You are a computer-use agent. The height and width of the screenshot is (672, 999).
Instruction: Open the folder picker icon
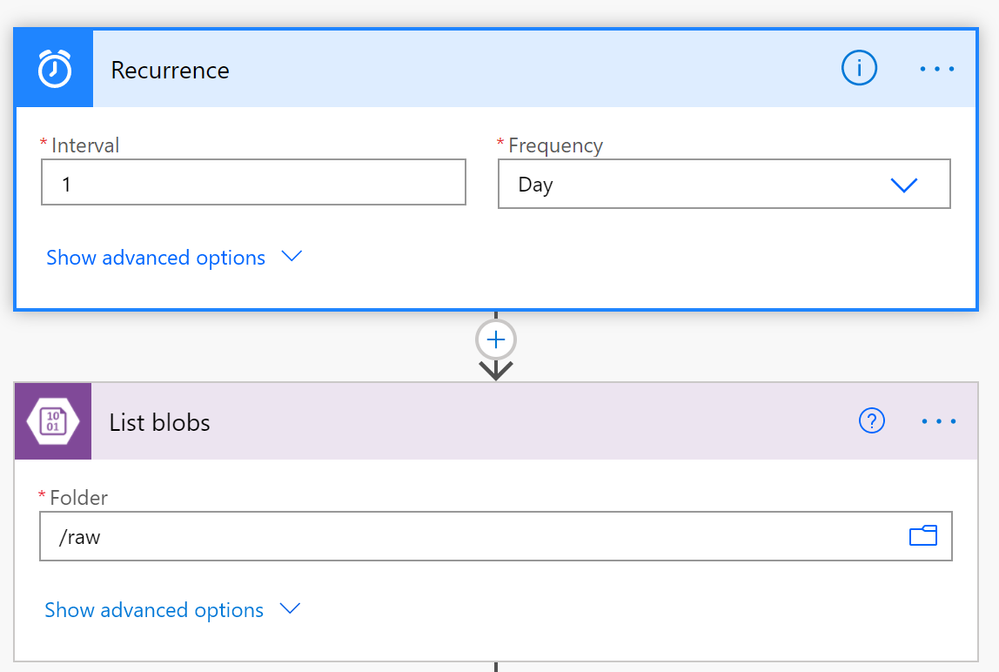pyautogui.click(x=923, y=537)
